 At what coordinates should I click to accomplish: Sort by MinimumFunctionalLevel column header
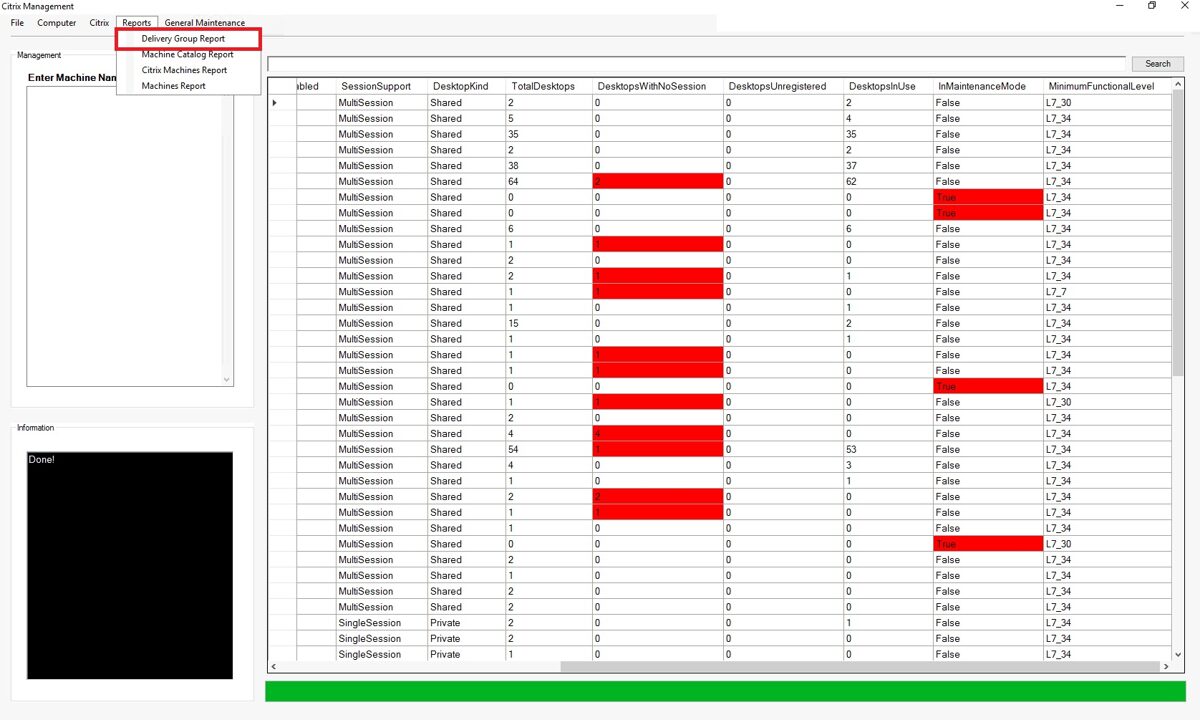(1107, 86)
